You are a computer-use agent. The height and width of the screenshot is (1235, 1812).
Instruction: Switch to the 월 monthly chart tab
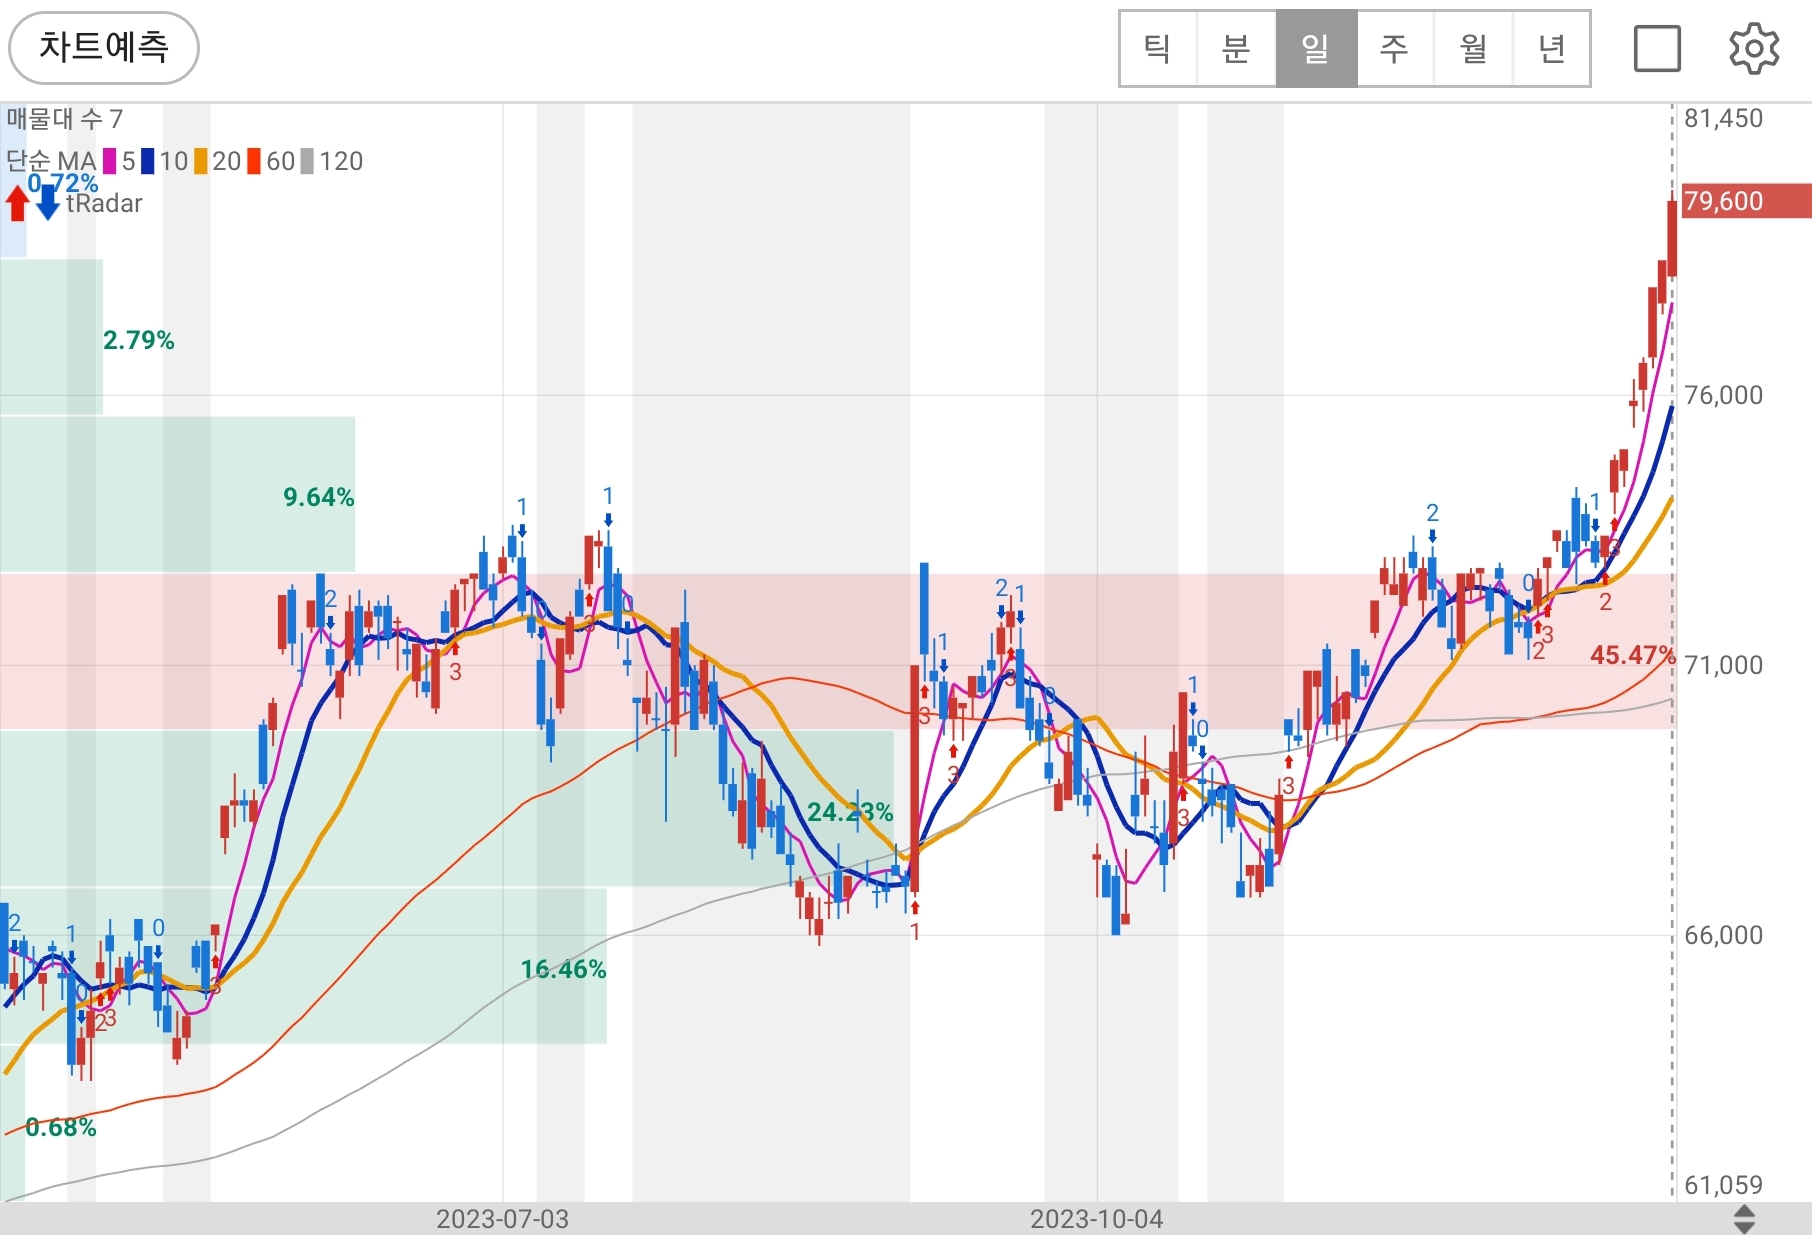pyautogui.click(x=1473, y=49)
